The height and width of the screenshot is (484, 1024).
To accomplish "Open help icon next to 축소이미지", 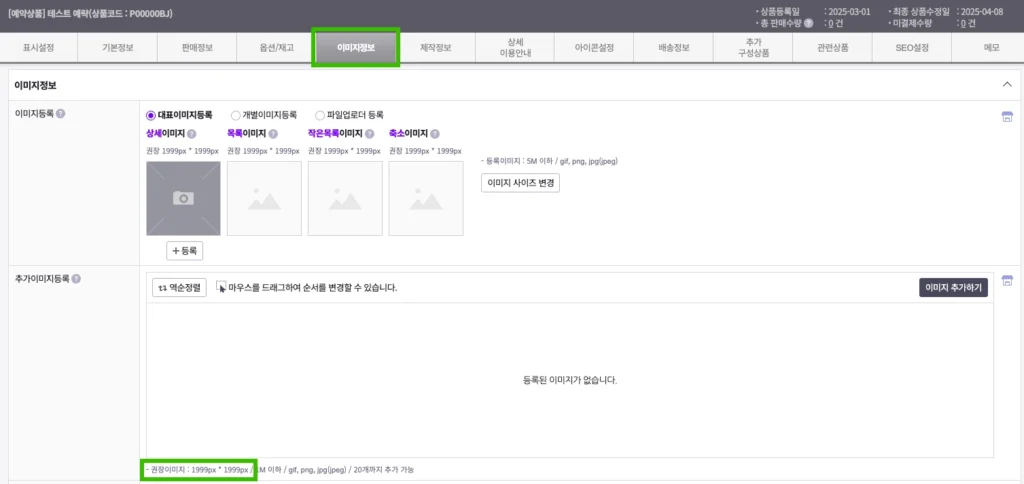I will 434,134.
